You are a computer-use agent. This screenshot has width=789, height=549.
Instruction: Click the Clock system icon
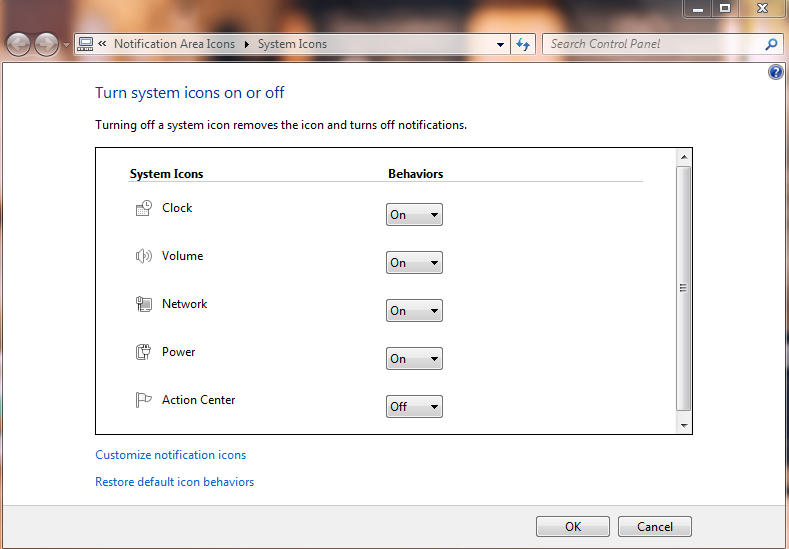143,208
